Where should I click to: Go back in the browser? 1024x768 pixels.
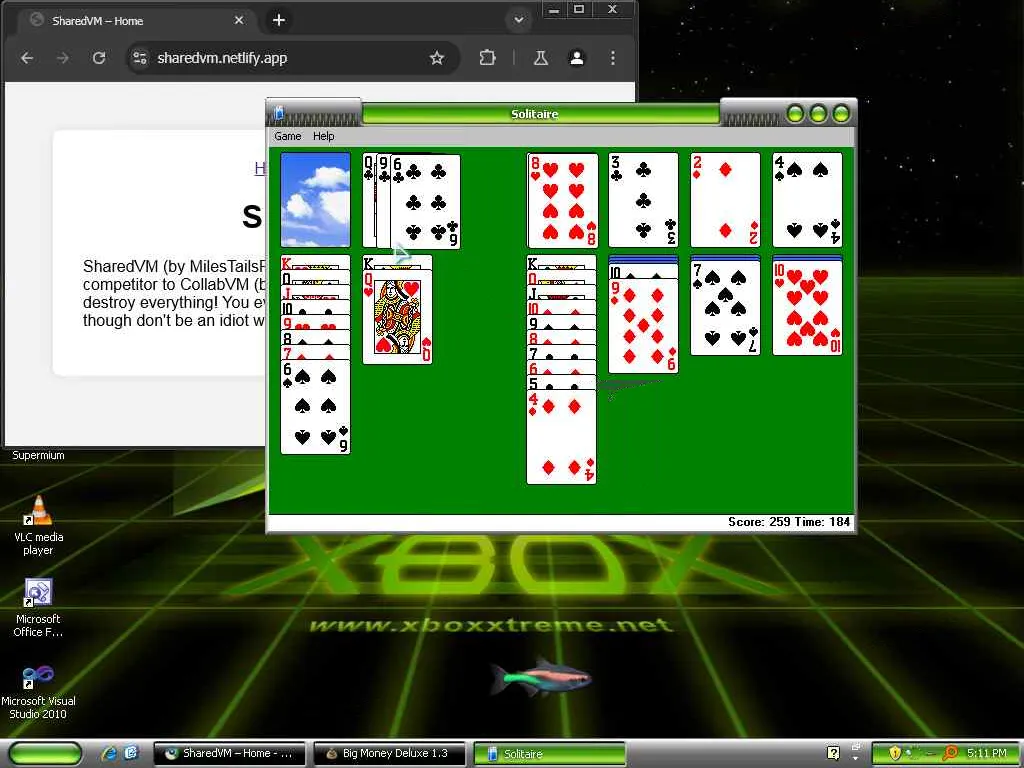pos(27,58)
